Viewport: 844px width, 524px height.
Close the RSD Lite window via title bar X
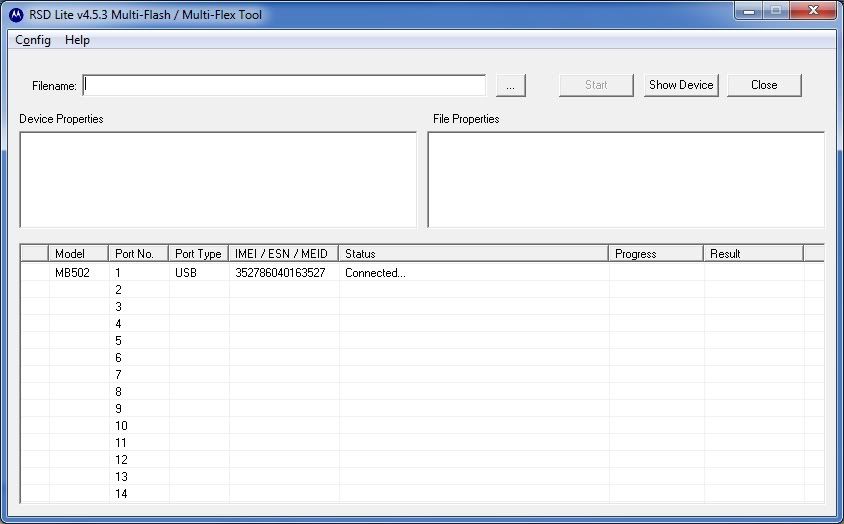[813, 11]
